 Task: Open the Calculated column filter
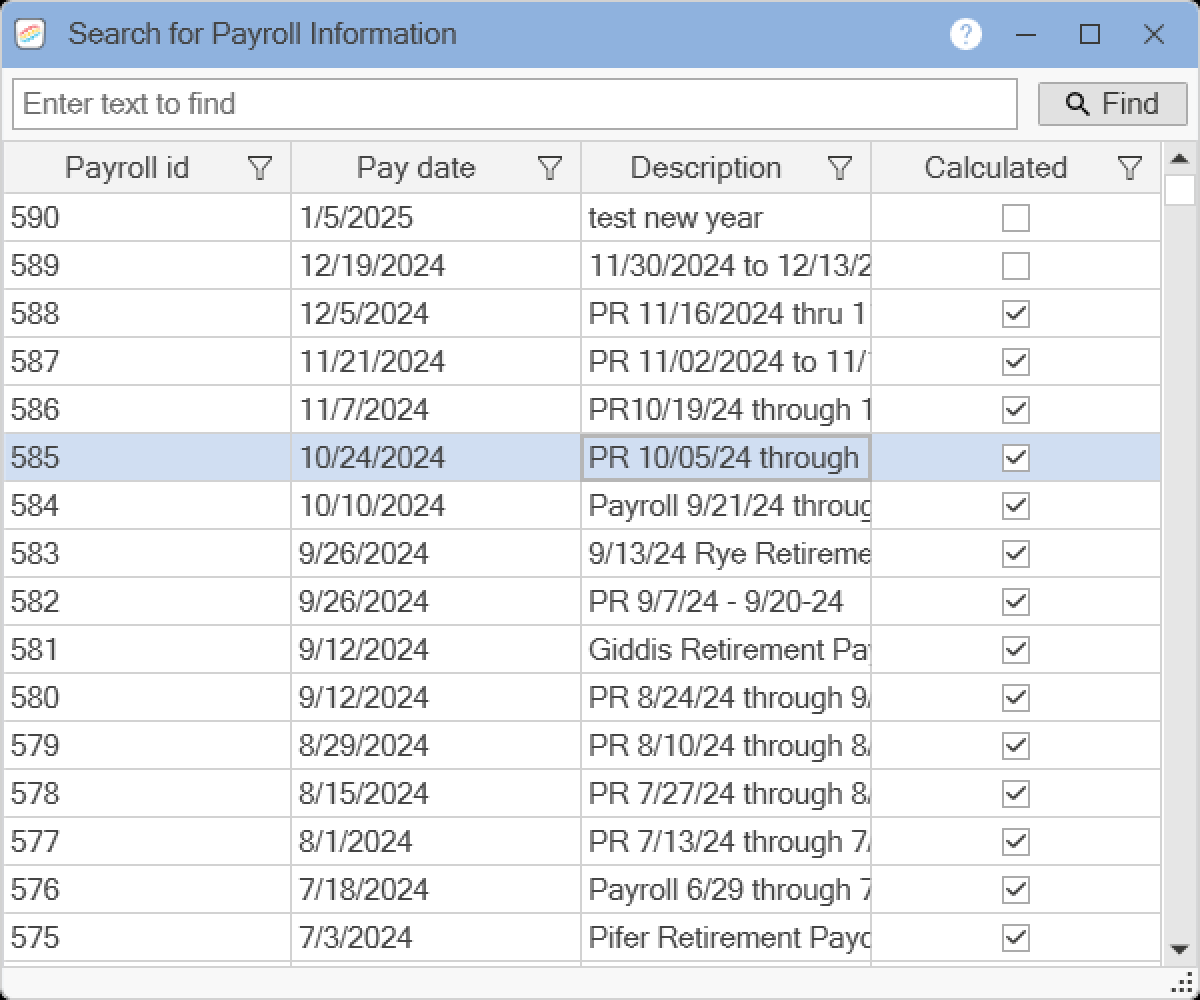pos(1130,168)
